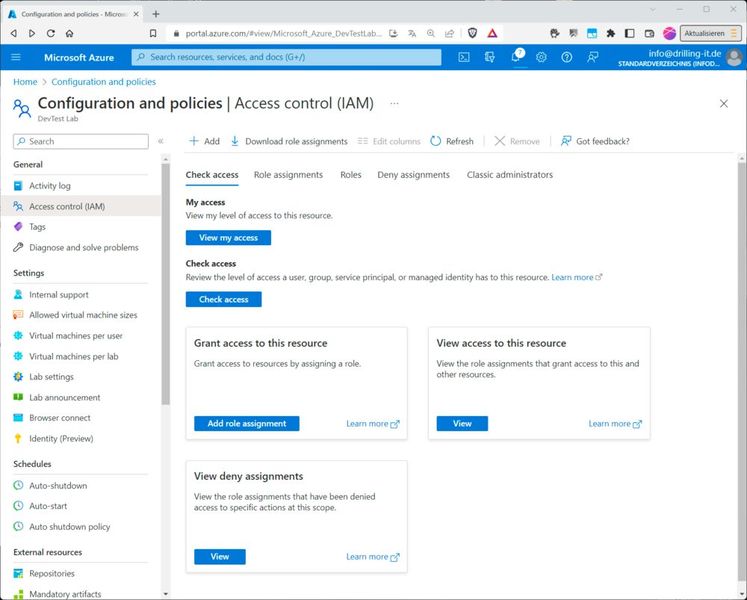Switch to the Role assignments tab
The image size is (747, 600).
click(288, 175)
